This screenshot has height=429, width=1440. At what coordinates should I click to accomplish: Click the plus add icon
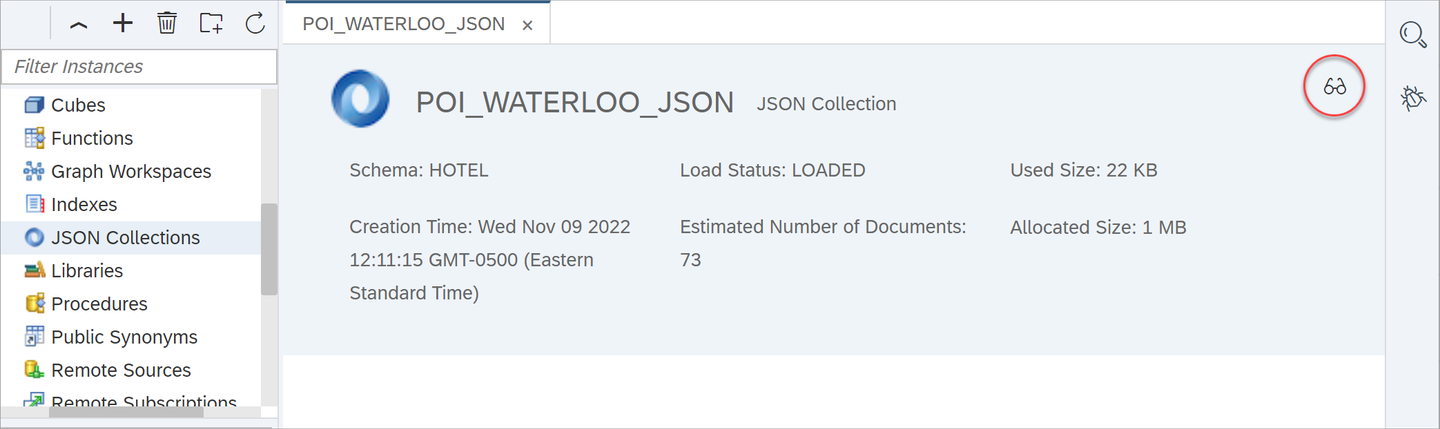pos(122,23)
